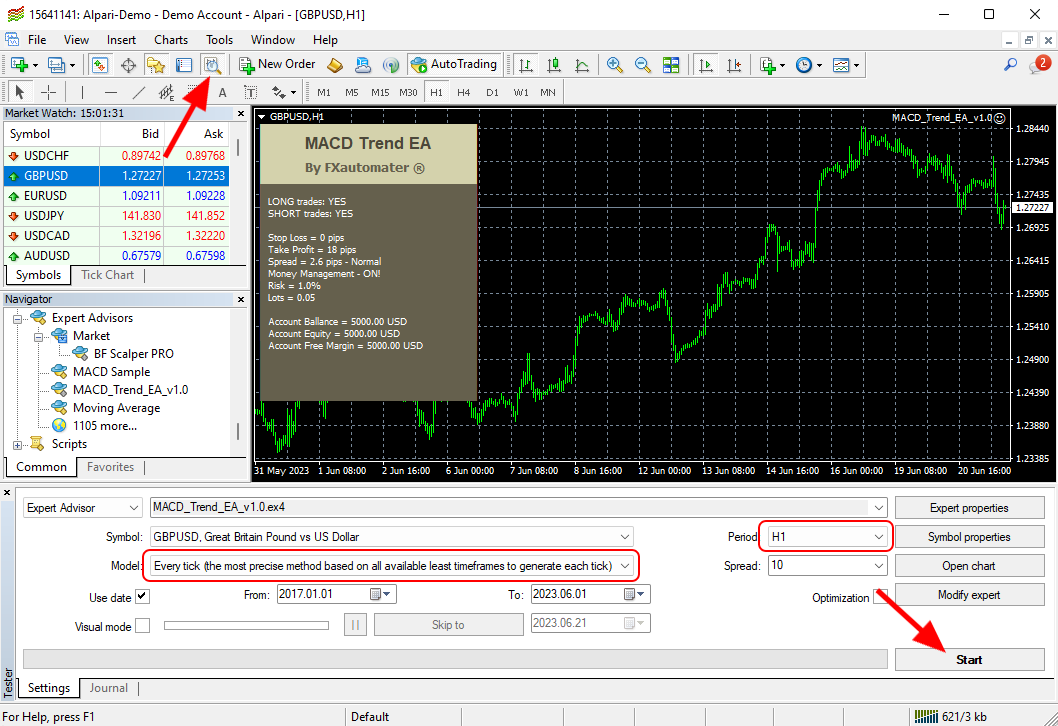Toggle chart auto scroll icon

pyautogui.click(x=706, y=65)
